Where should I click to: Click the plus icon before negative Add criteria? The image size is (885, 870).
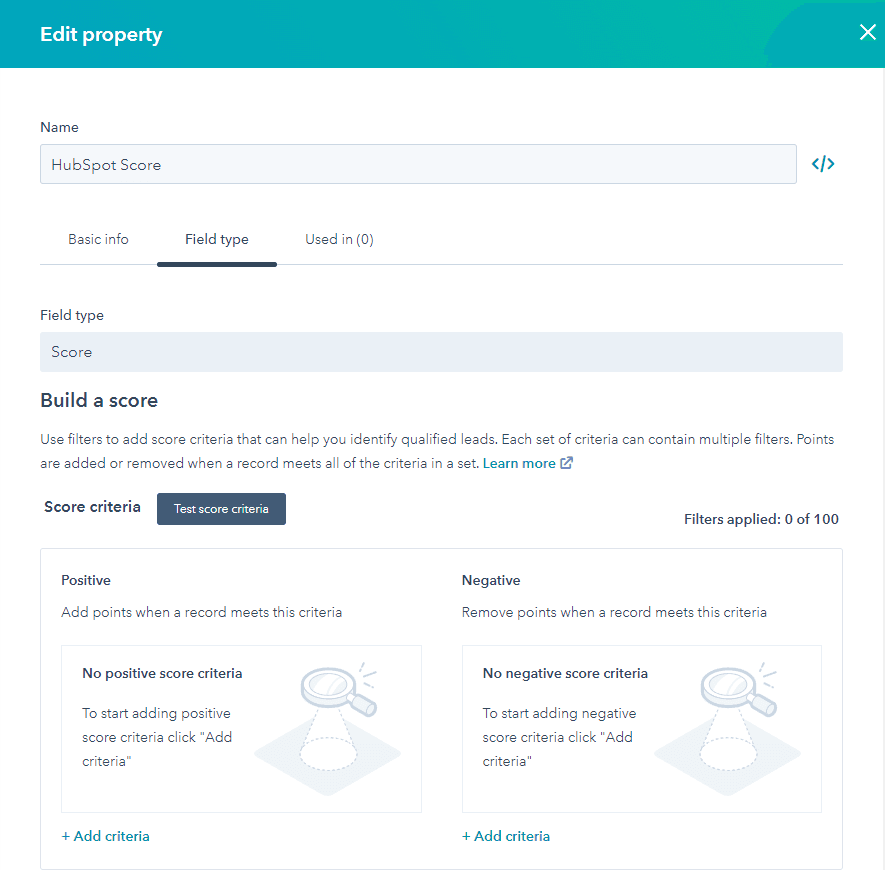pyautogui.click(x=467, y=836)
